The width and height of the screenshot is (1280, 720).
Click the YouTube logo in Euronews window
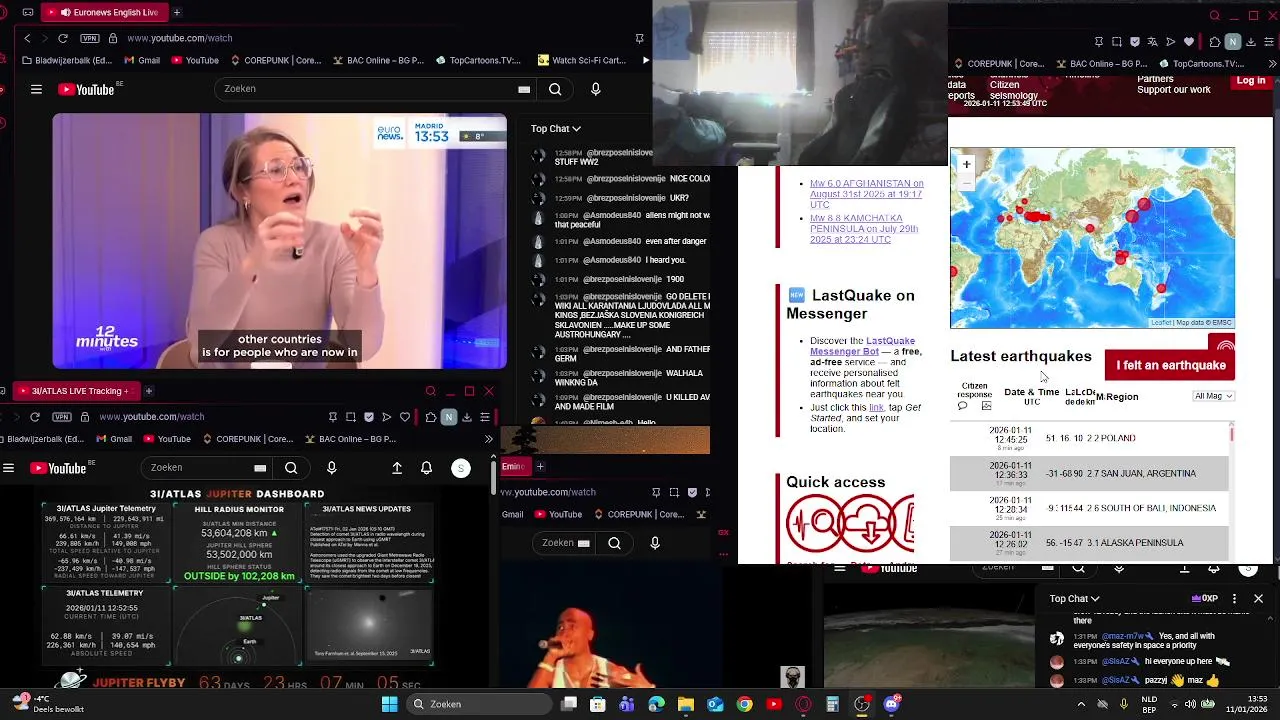point(86,89)
